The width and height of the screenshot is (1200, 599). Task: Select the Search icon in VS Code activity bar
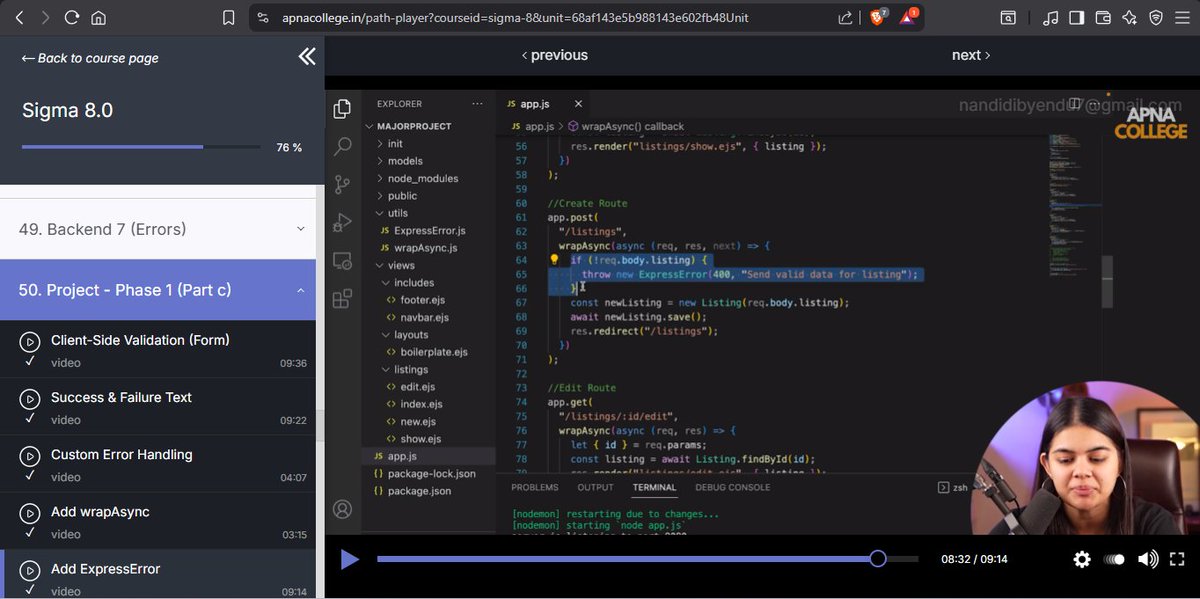click(342, 146)
